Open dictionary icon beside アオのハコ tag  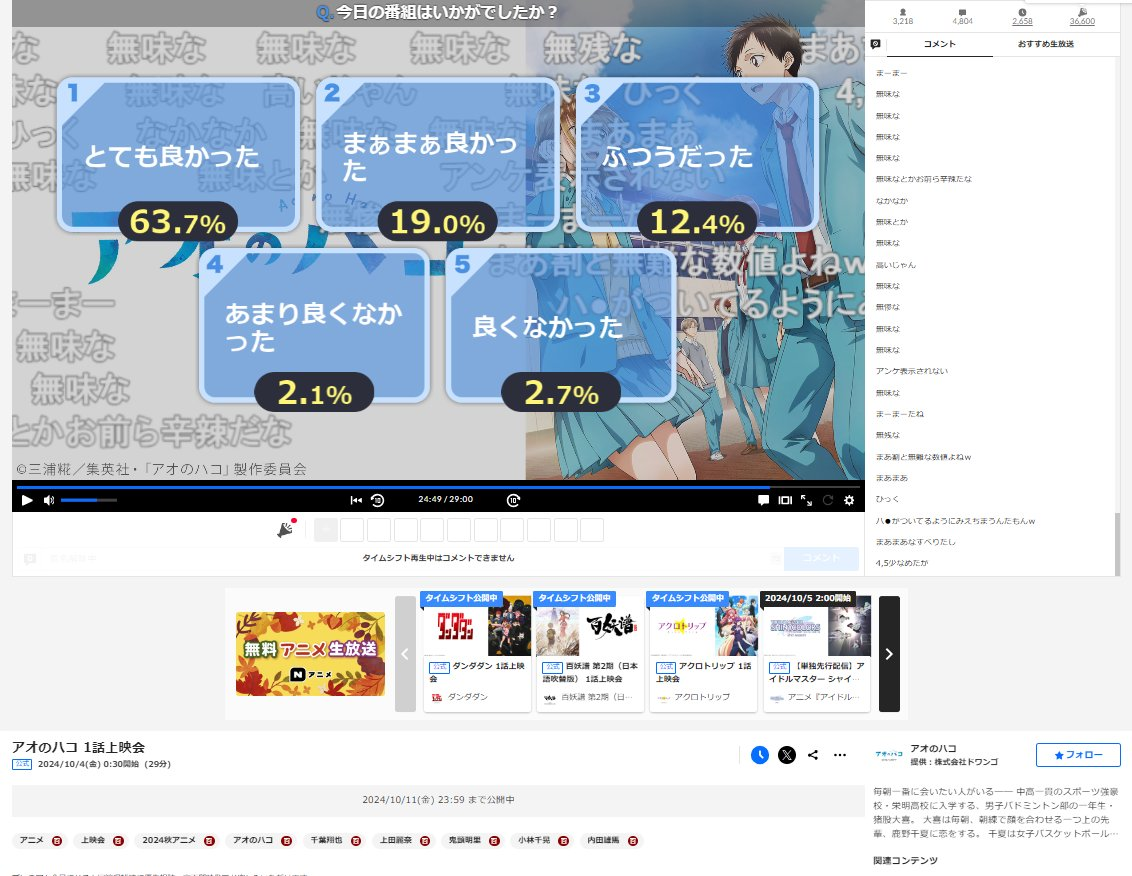(x=287, y=841)
